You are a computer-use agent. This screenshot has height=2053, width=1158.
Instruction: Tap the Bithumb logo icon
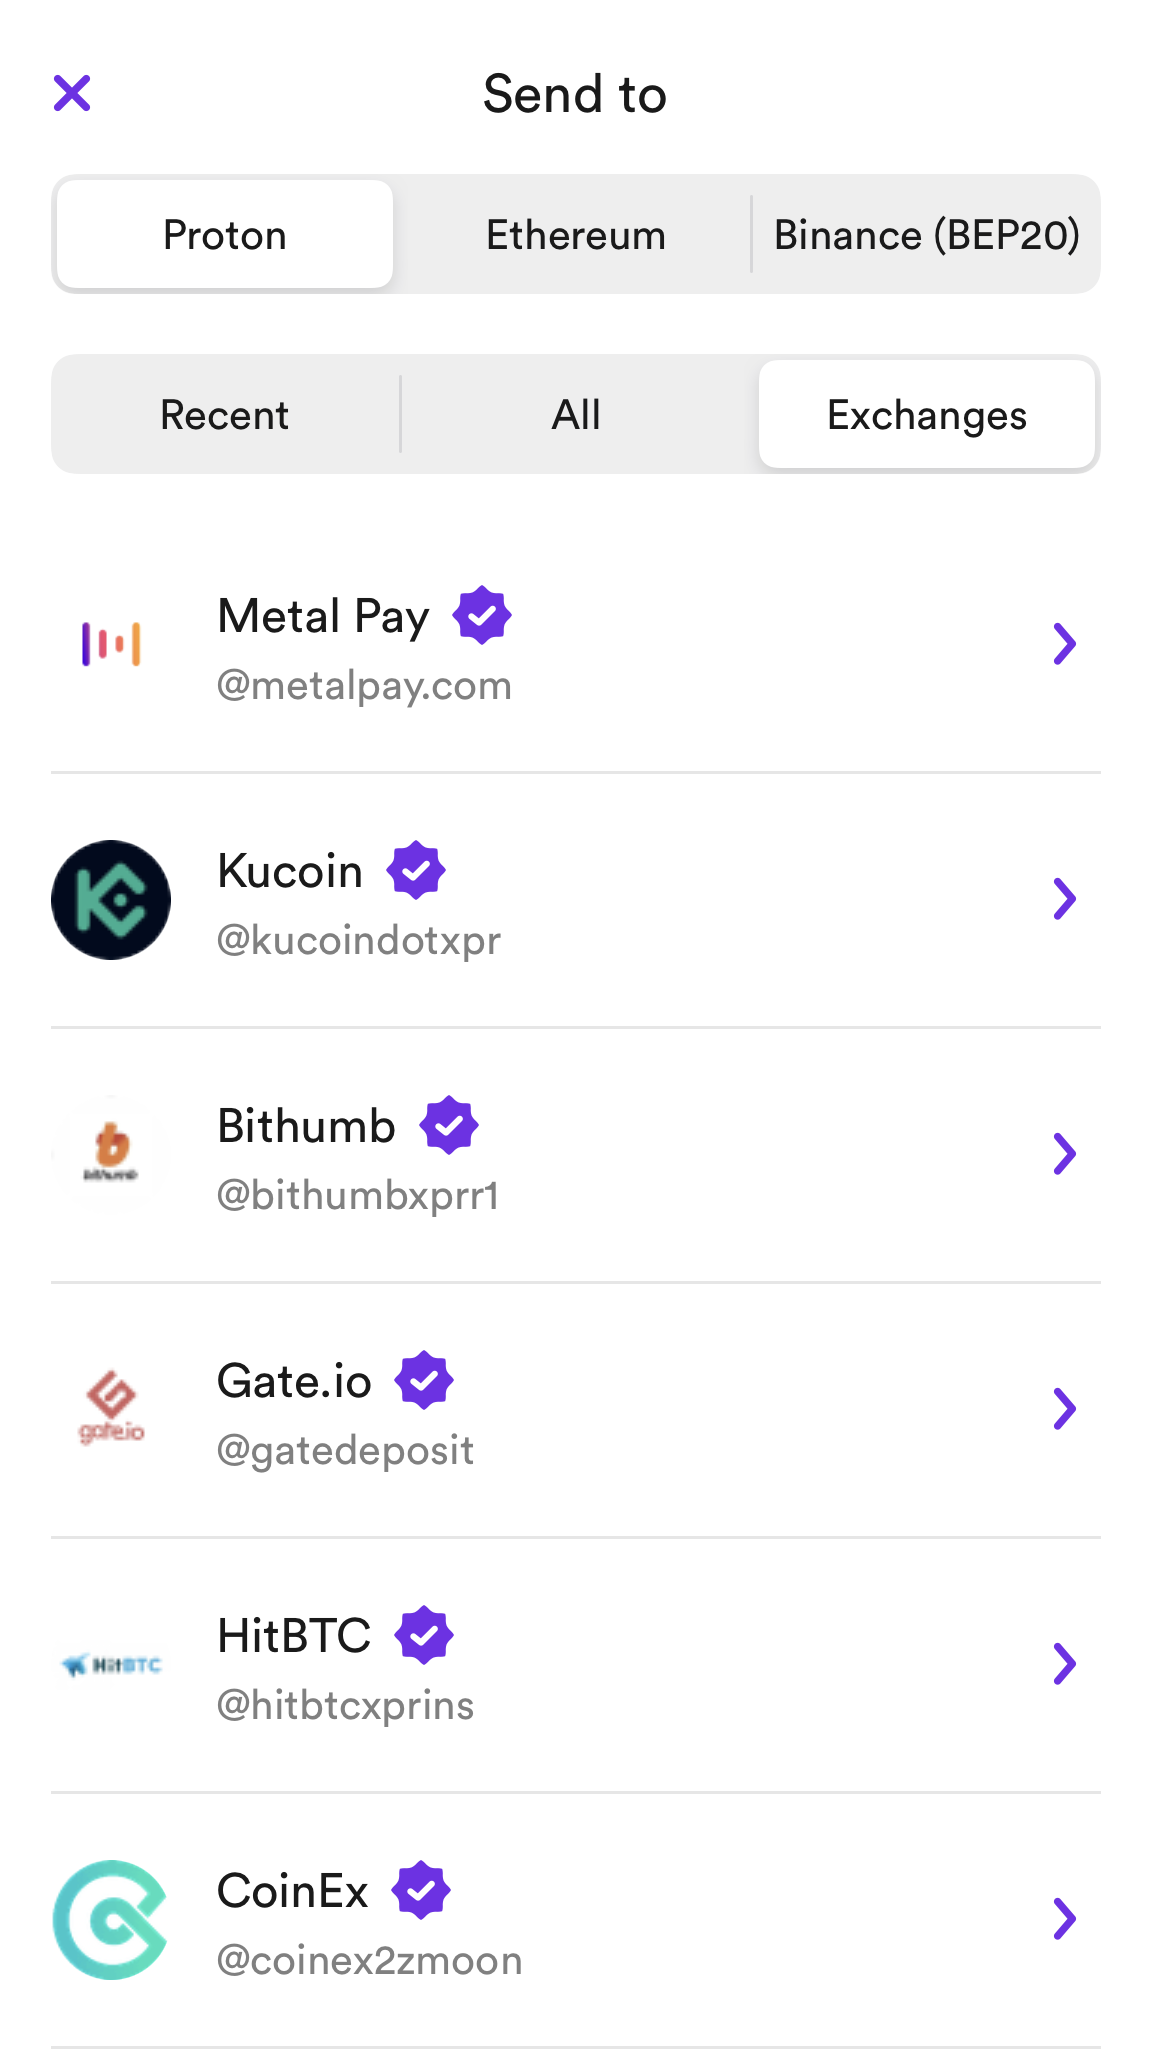pyautogui.click(x=111, y=1153)
